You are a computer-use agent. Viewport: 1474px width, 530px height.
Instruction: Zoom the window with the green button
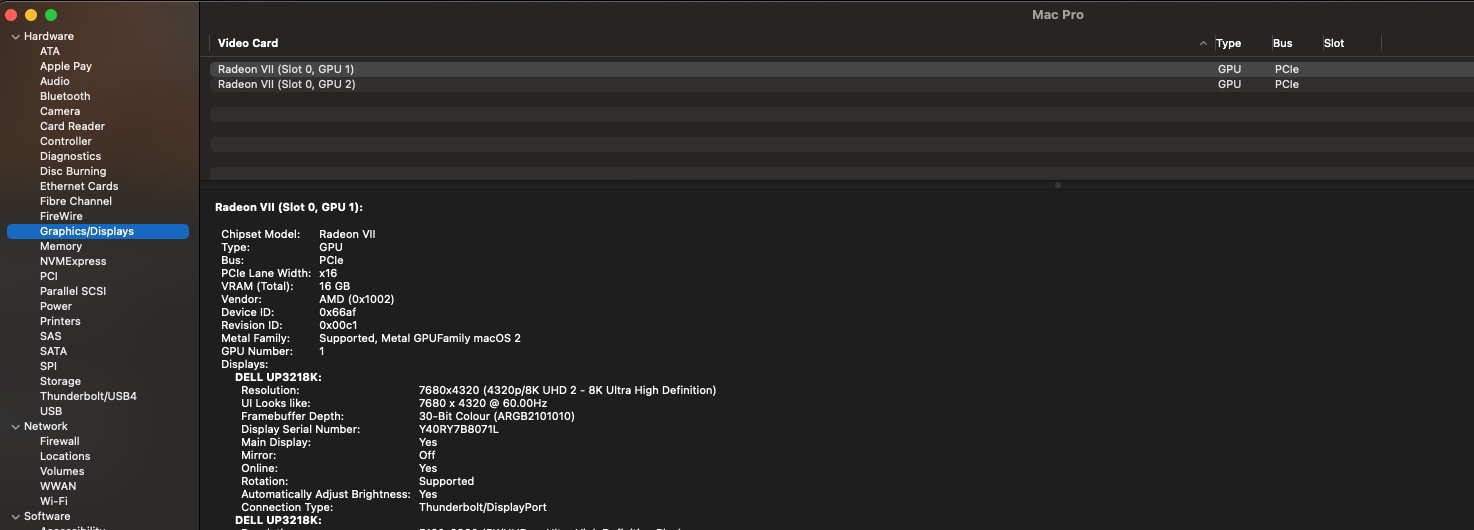[x=51, y=15]
